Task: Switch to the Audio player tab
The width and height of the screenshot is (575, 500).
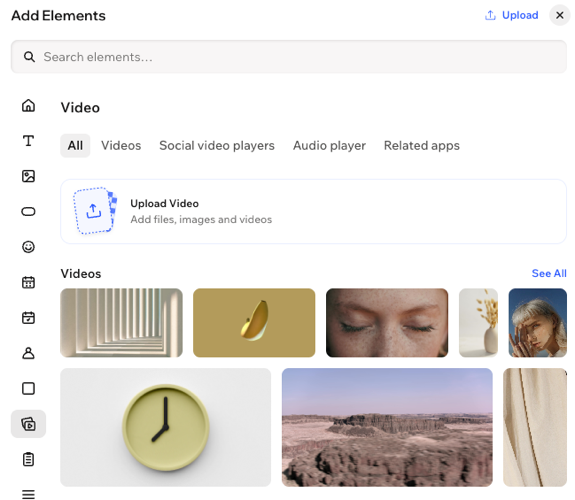Action: pyautogui.click(x=329, y=146)
